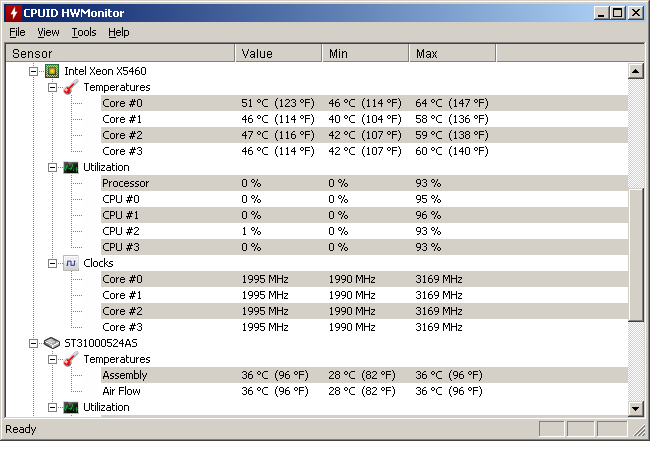Select the Assembly temperature row

[x=364, y=375]
